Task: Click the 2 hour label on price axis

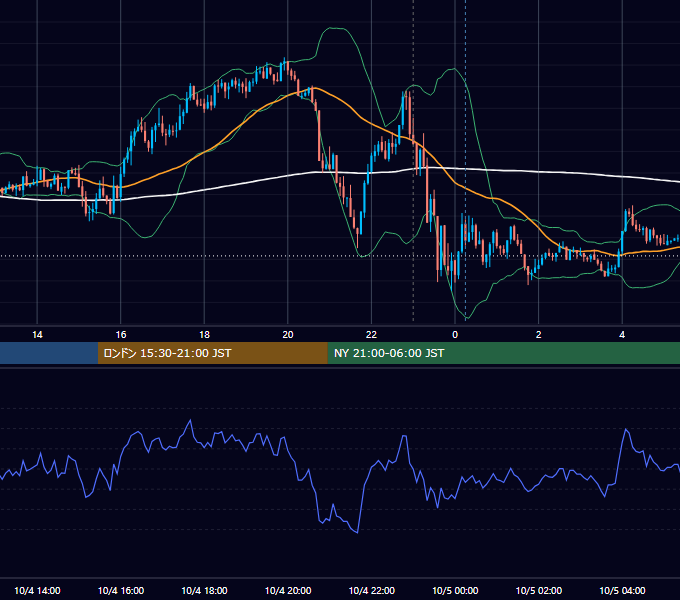Action: [x=539, y=335]
